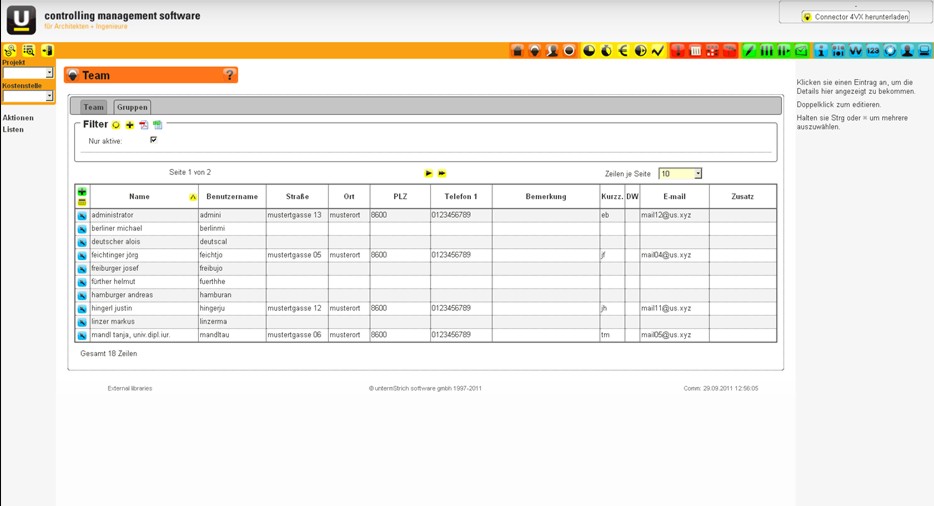
Task: Click the mail12@us.xyz email cell
Action: point(674,215)
